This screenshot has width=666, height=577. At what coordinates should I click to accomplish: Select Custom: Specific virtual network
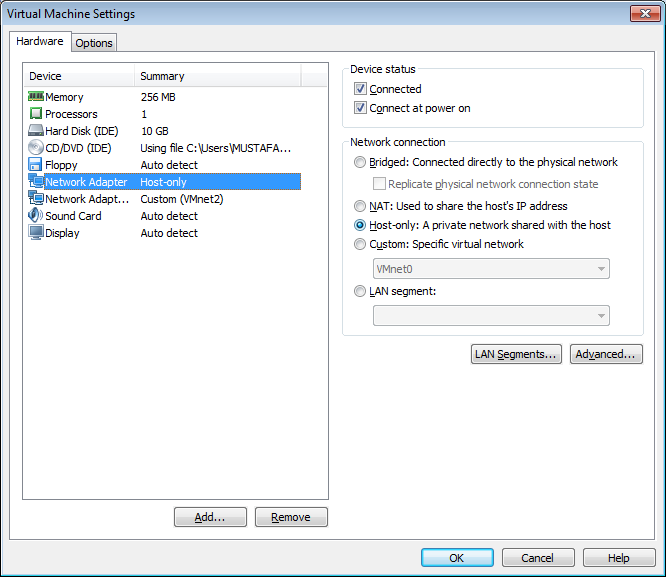(360, 244)
